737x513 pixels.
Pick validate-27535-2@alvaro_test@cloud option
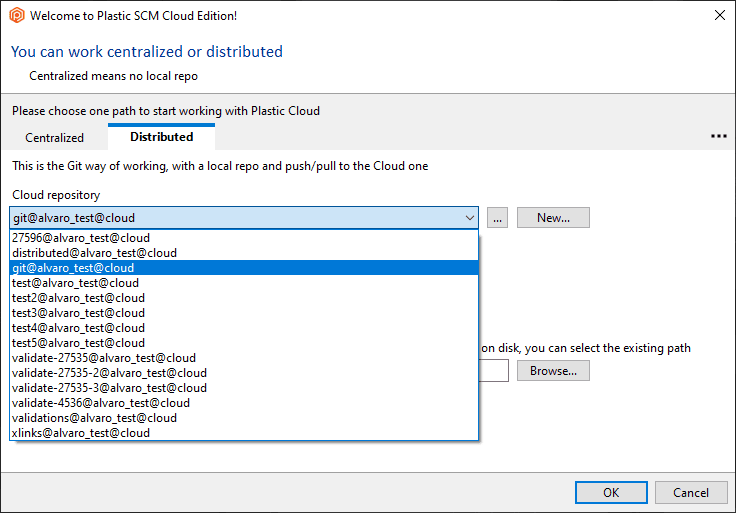[x=244, y=373]
